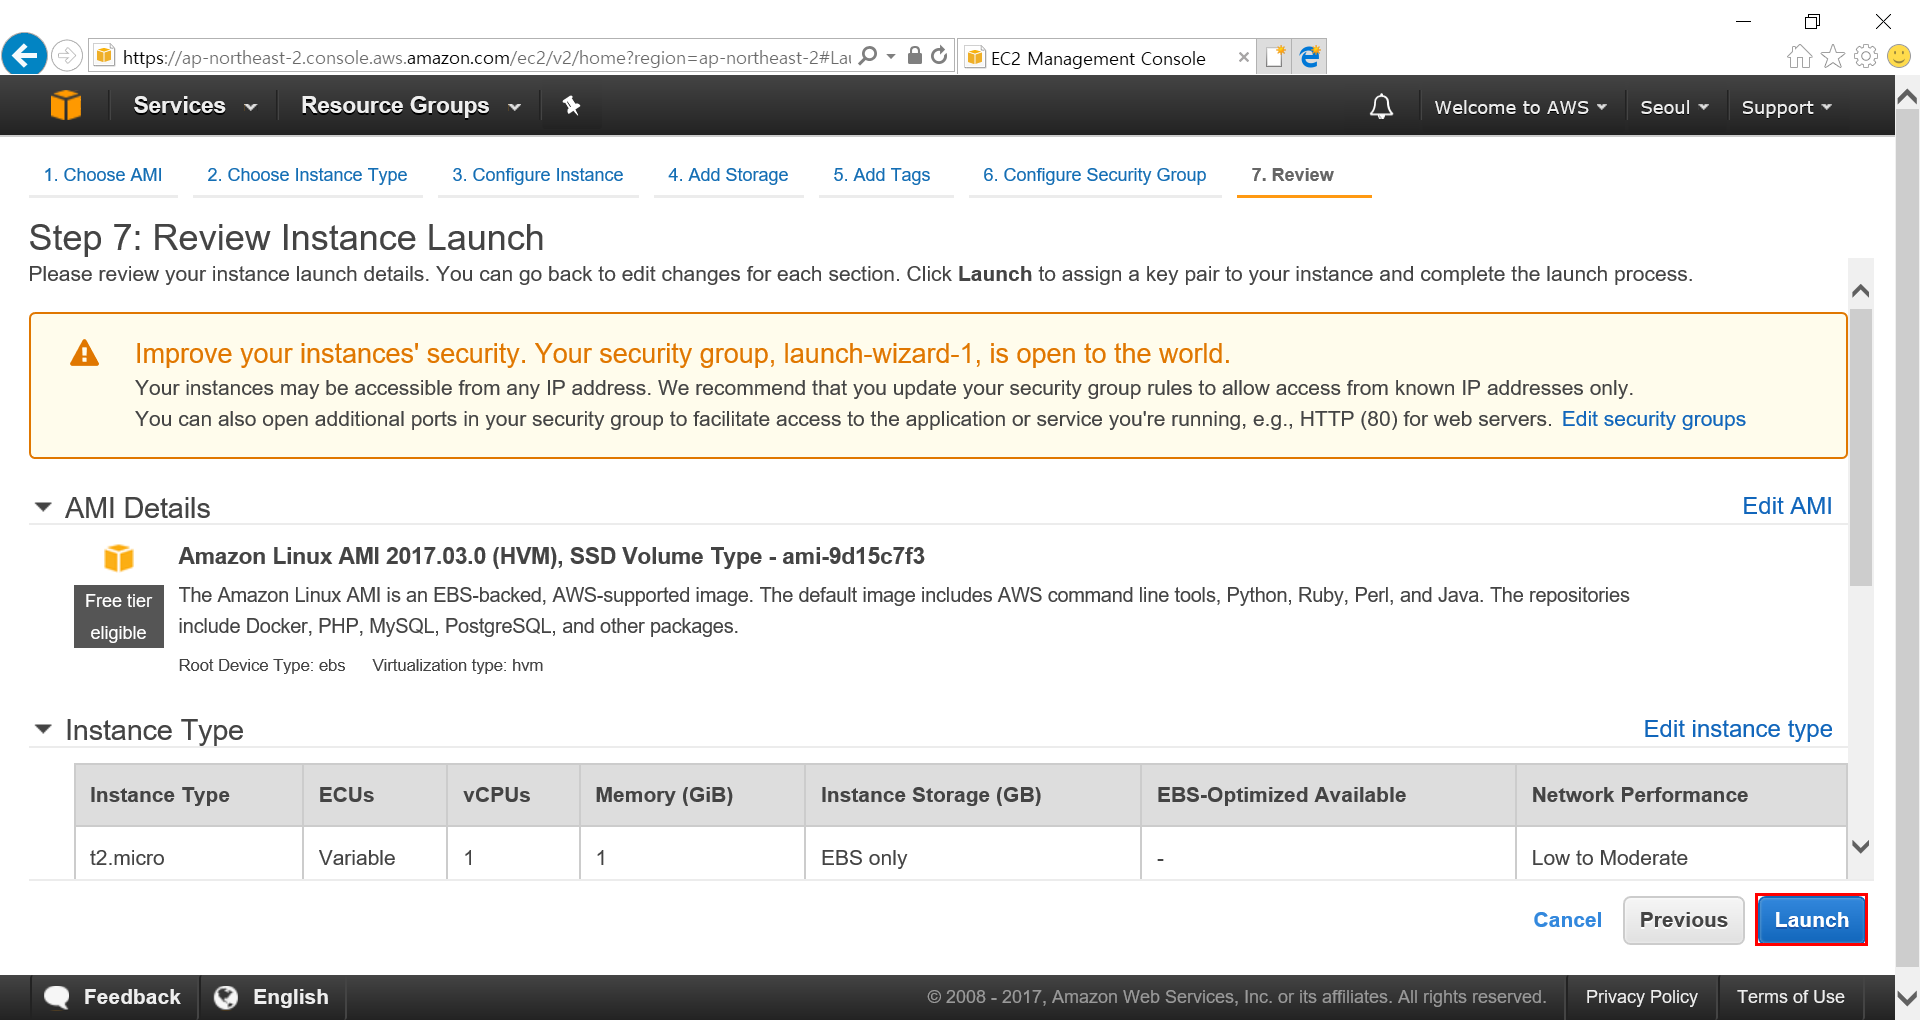Open the Privacy Policy link
Screen dimensions: 1920x1020
pyautogui.click(x=1641, y=997)
